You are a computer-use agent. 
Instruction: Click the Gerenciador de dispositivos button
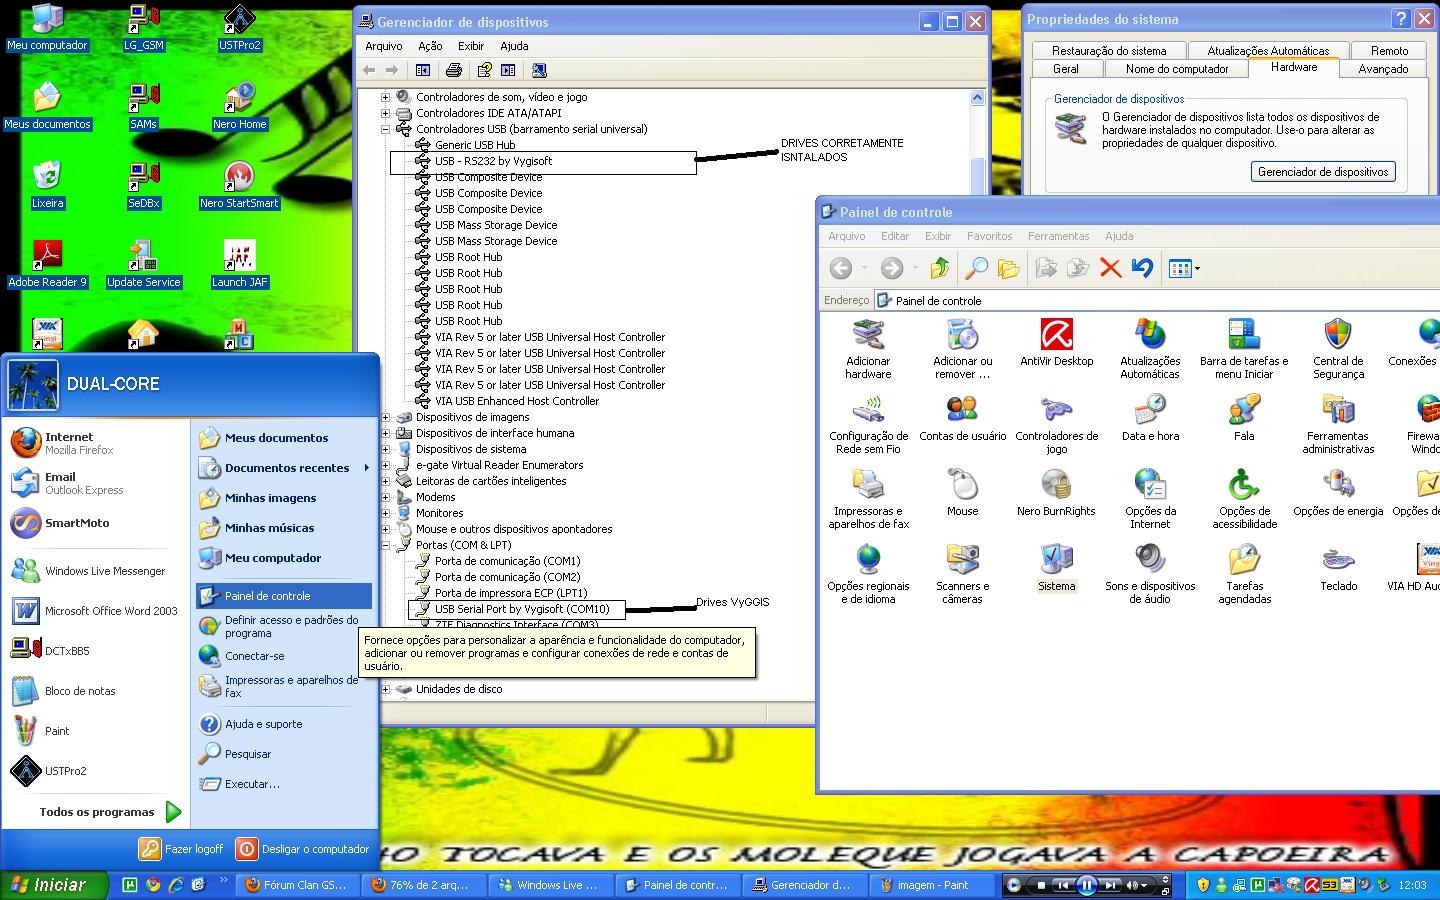(1323, 172)
